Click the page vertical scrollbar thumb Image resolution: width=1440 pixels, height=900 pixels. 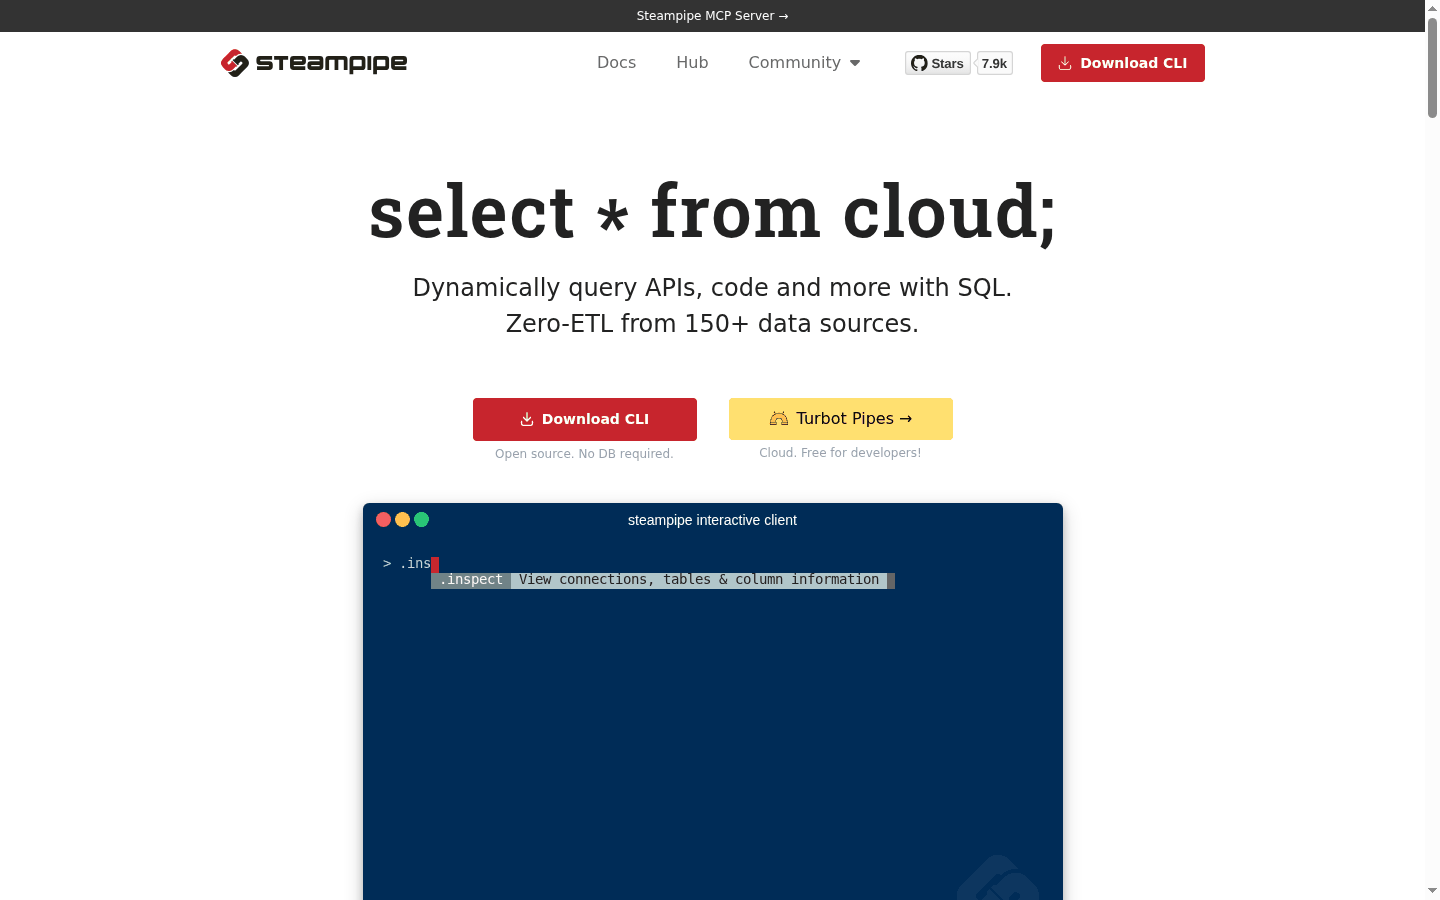point(1432,68)
